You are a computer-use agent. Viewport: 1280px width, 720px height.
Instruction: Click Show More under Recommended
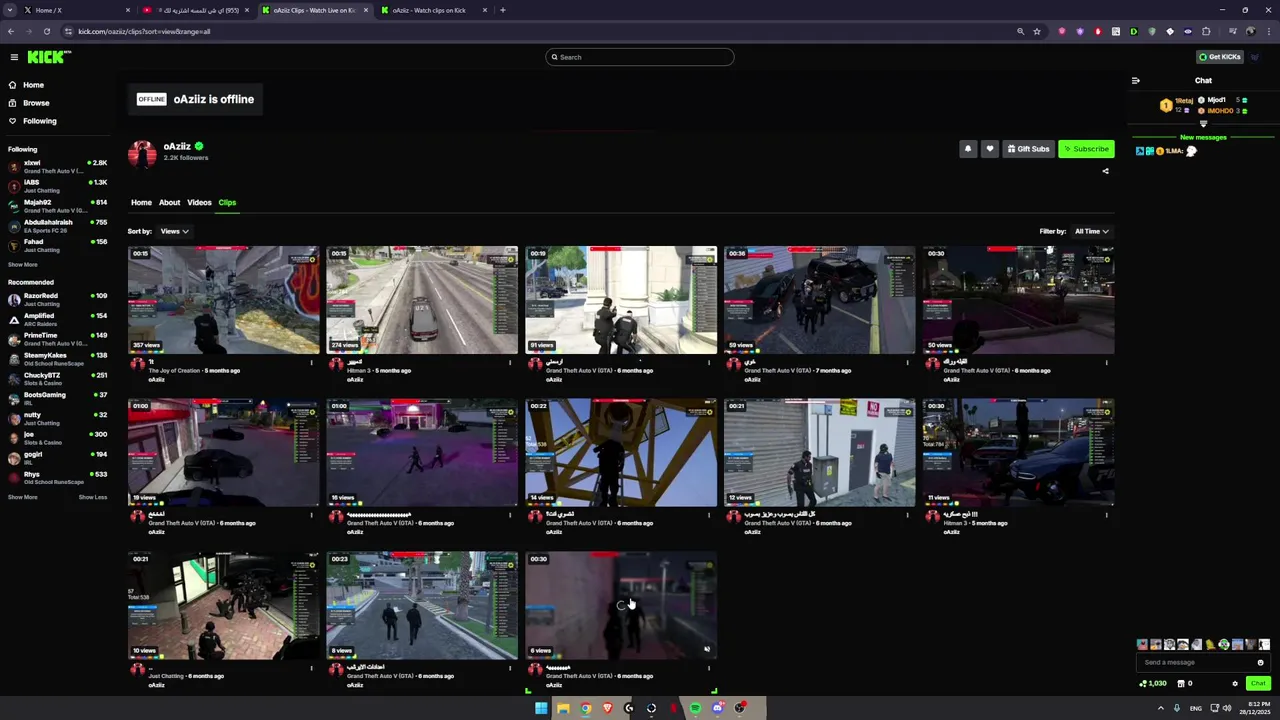tap(22, 497)
